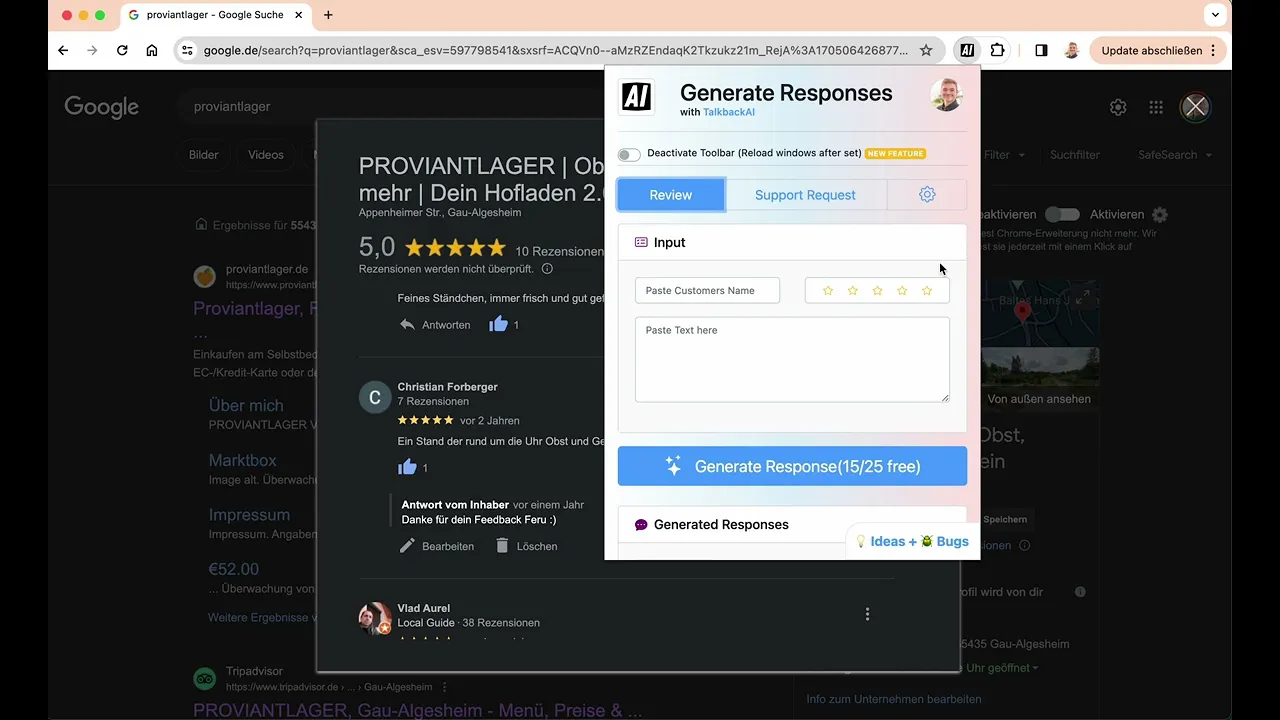Open the Filter dropdown
This screenshot has width=1280, height=720.
[x=1004, y=155]
